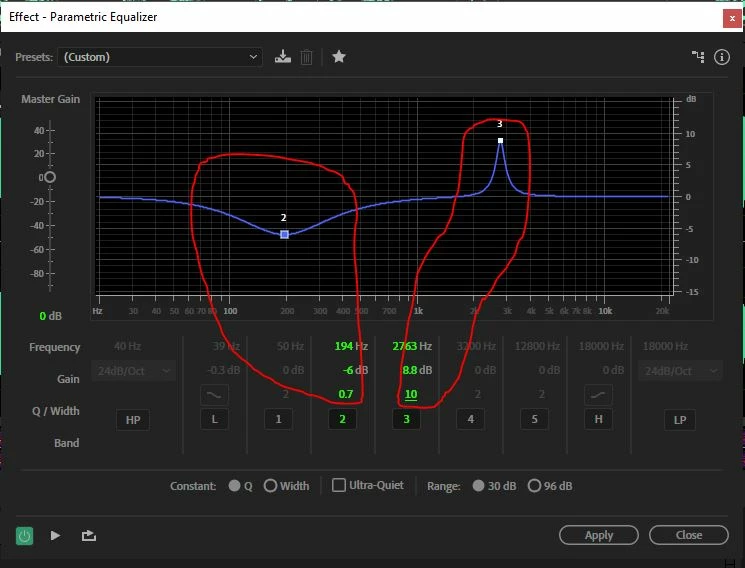Click band 2 control point on graph
Screen dimensions: 745x568
point(285,234)
